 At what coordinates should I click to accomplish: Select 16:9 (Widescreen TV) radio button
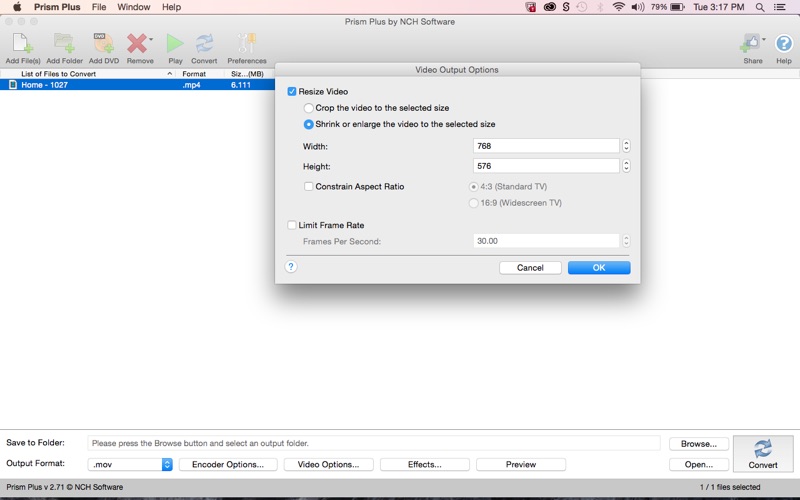click(473, 203)
